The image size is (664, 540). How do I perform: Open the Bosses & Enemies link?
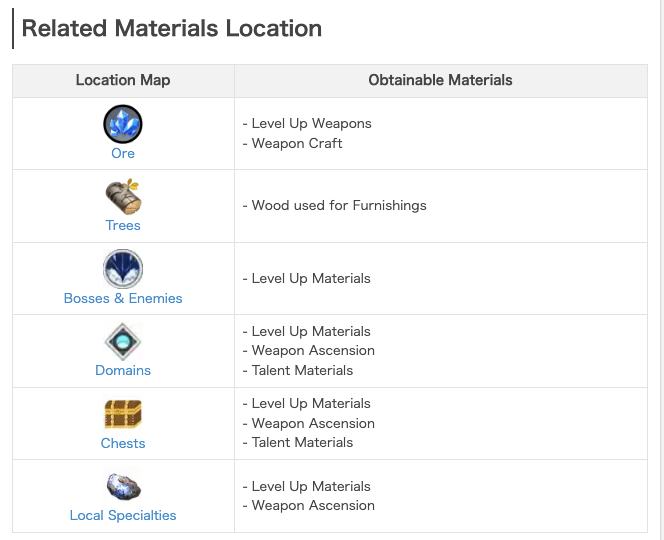[x=123, y=298]
